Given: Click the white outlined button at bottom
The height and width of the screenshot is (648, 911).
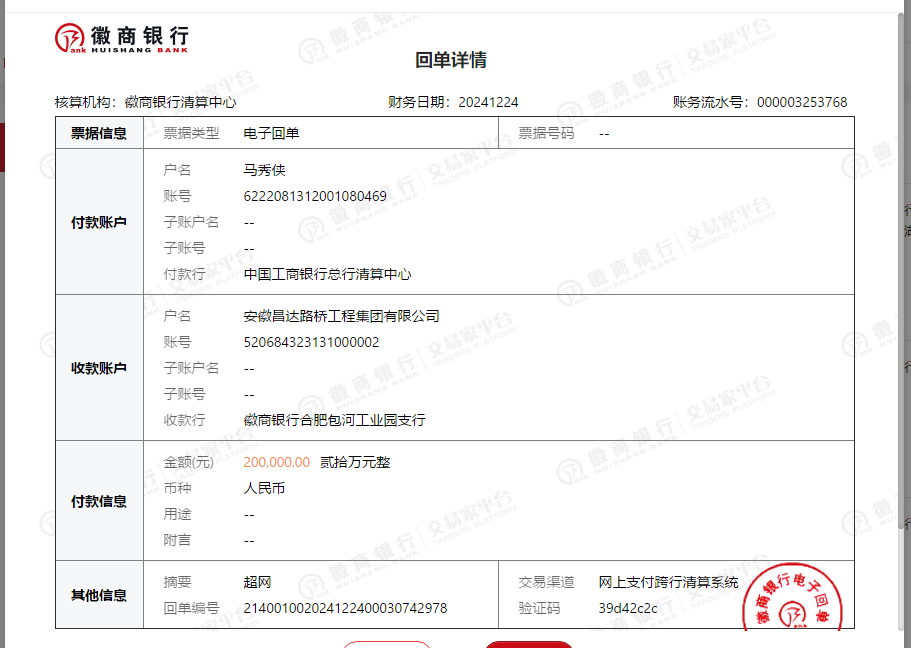Looking at the screenshot, I should pos(387,644).
